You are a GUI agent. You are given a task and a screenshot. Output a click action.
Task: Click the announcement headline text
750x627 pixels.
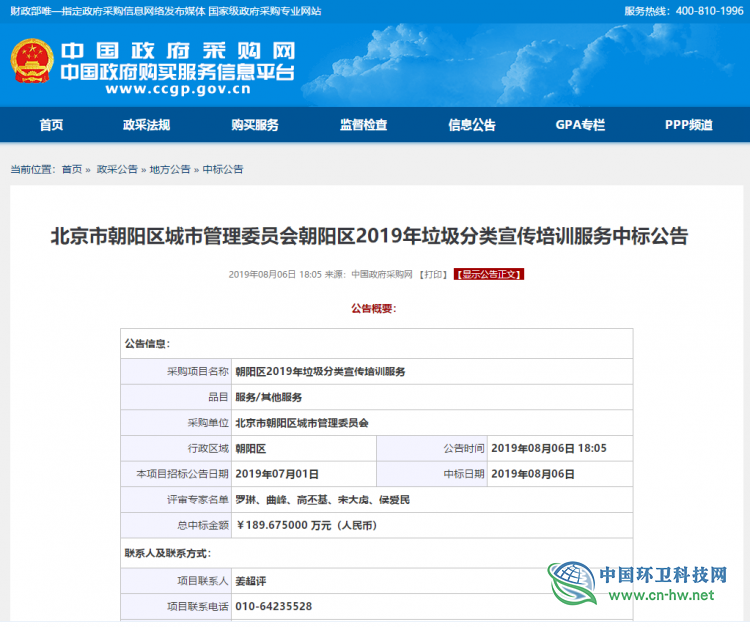[x=369, y=236]
